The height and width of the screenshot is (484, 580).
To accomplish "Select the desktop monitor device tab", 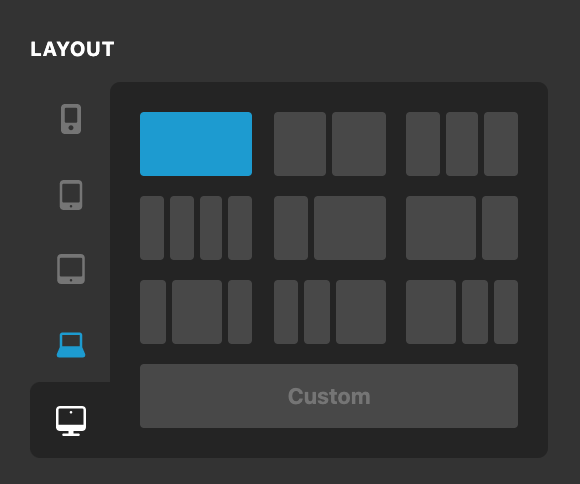I will tap(71, 421).
